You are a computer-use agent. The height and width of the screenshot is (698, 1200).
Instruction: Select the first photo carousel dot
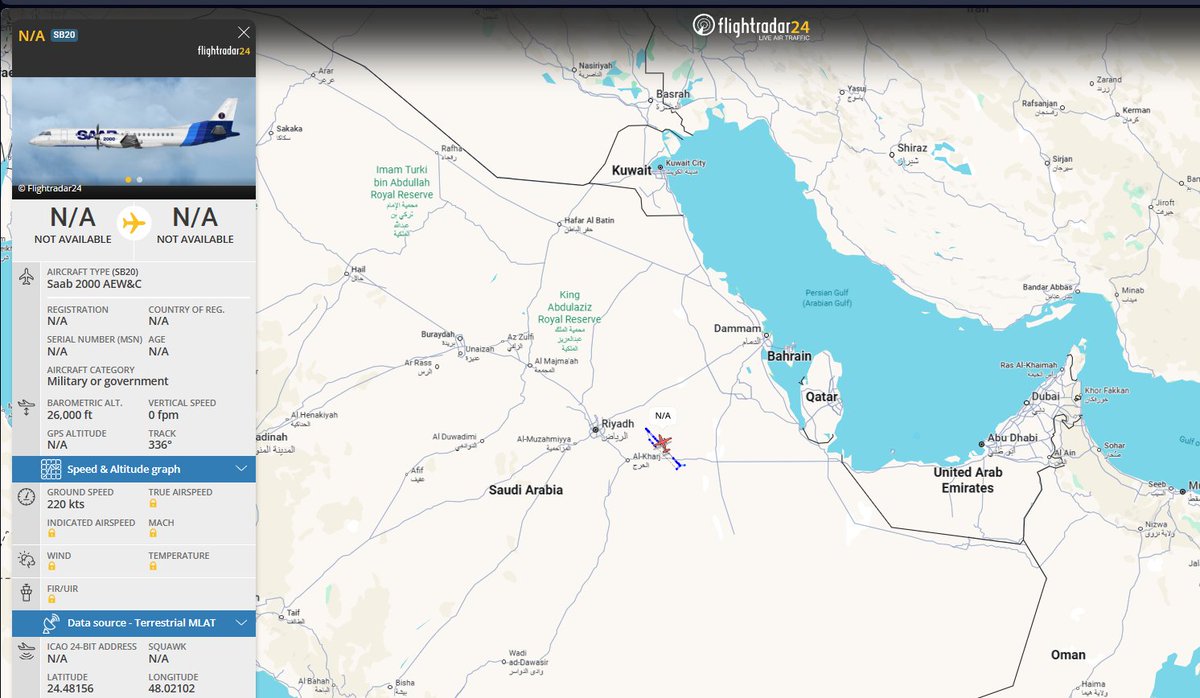coord(127,180)
